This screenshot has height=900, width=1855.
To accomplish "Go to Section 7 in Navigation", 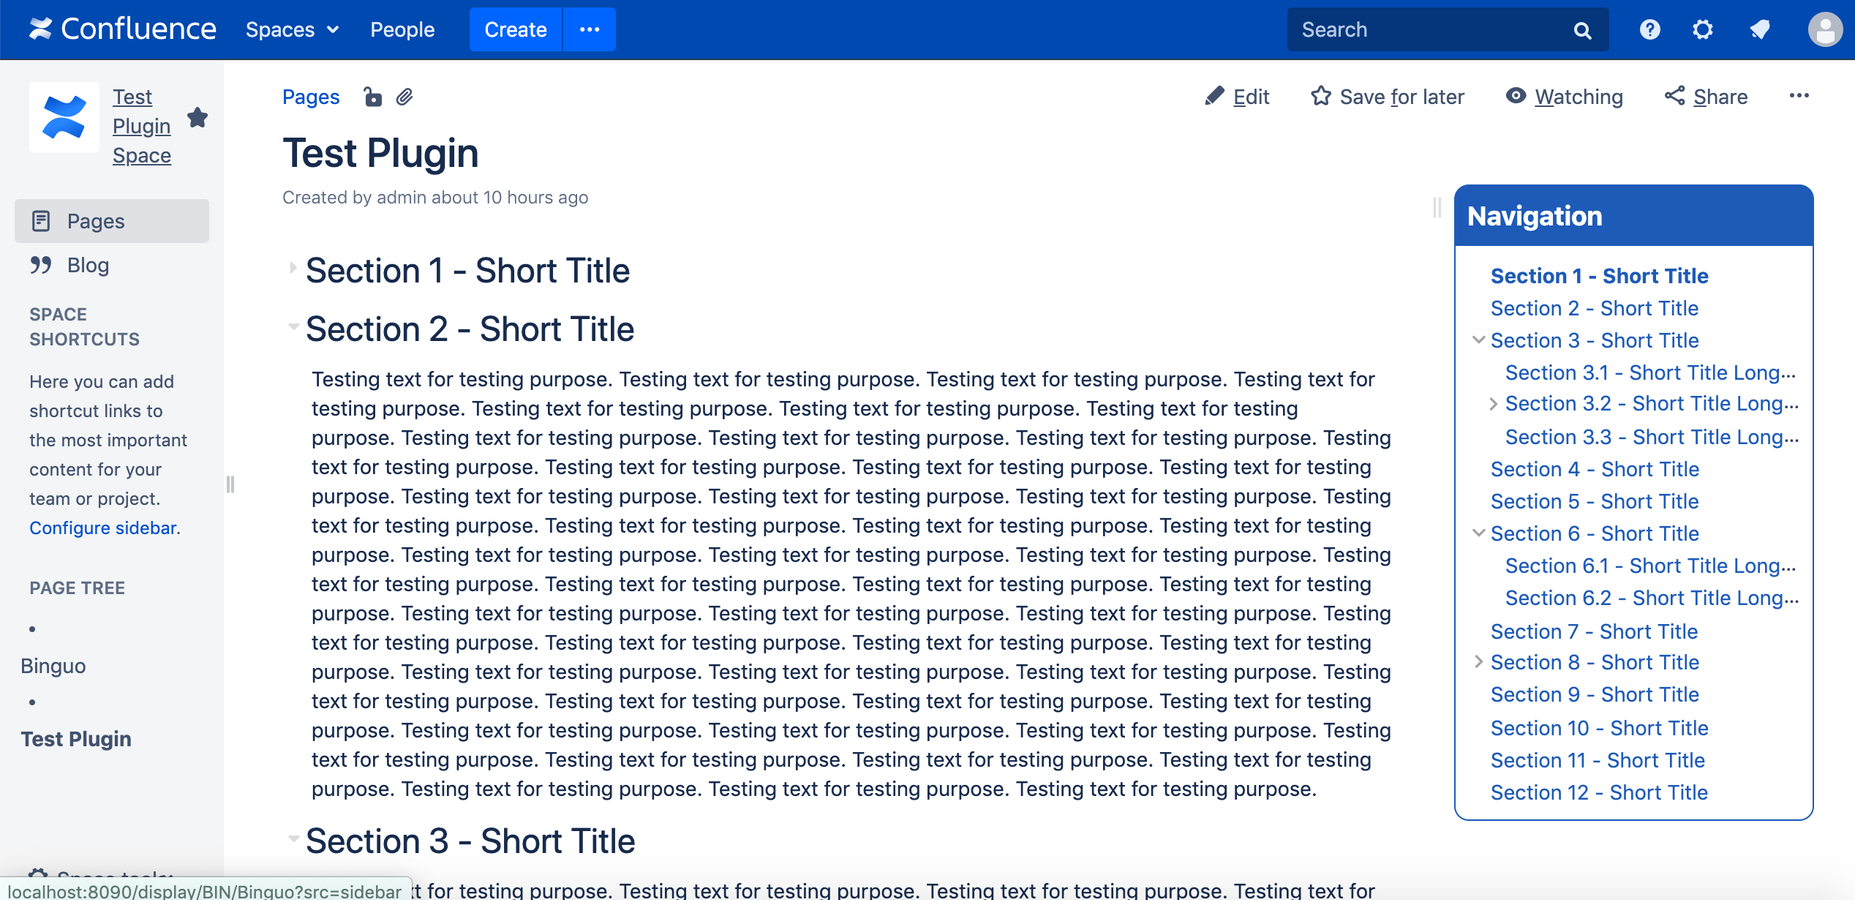I will (1594, 631).
